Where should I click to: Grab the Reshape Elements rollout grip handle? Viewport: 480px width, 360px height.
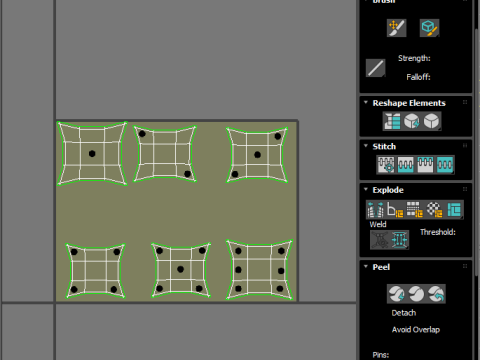[x=465, y=102]
